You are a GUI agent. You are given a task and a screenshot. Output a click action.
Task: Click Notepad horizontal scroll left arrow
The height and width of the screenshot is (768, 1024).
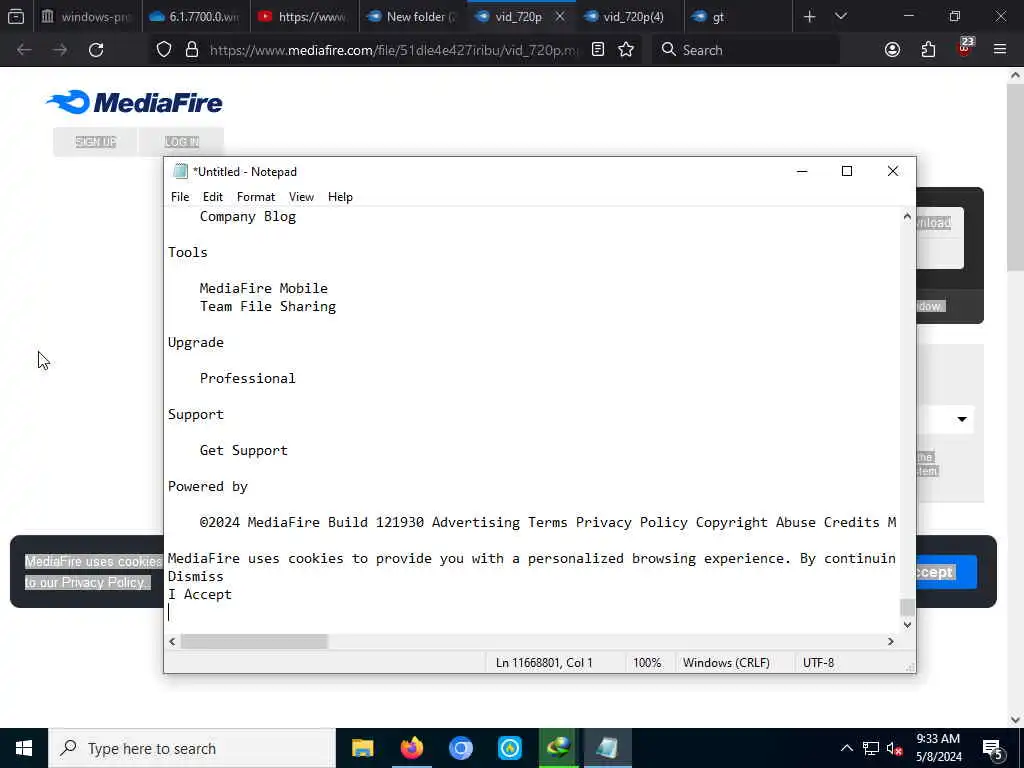[172, 641]
